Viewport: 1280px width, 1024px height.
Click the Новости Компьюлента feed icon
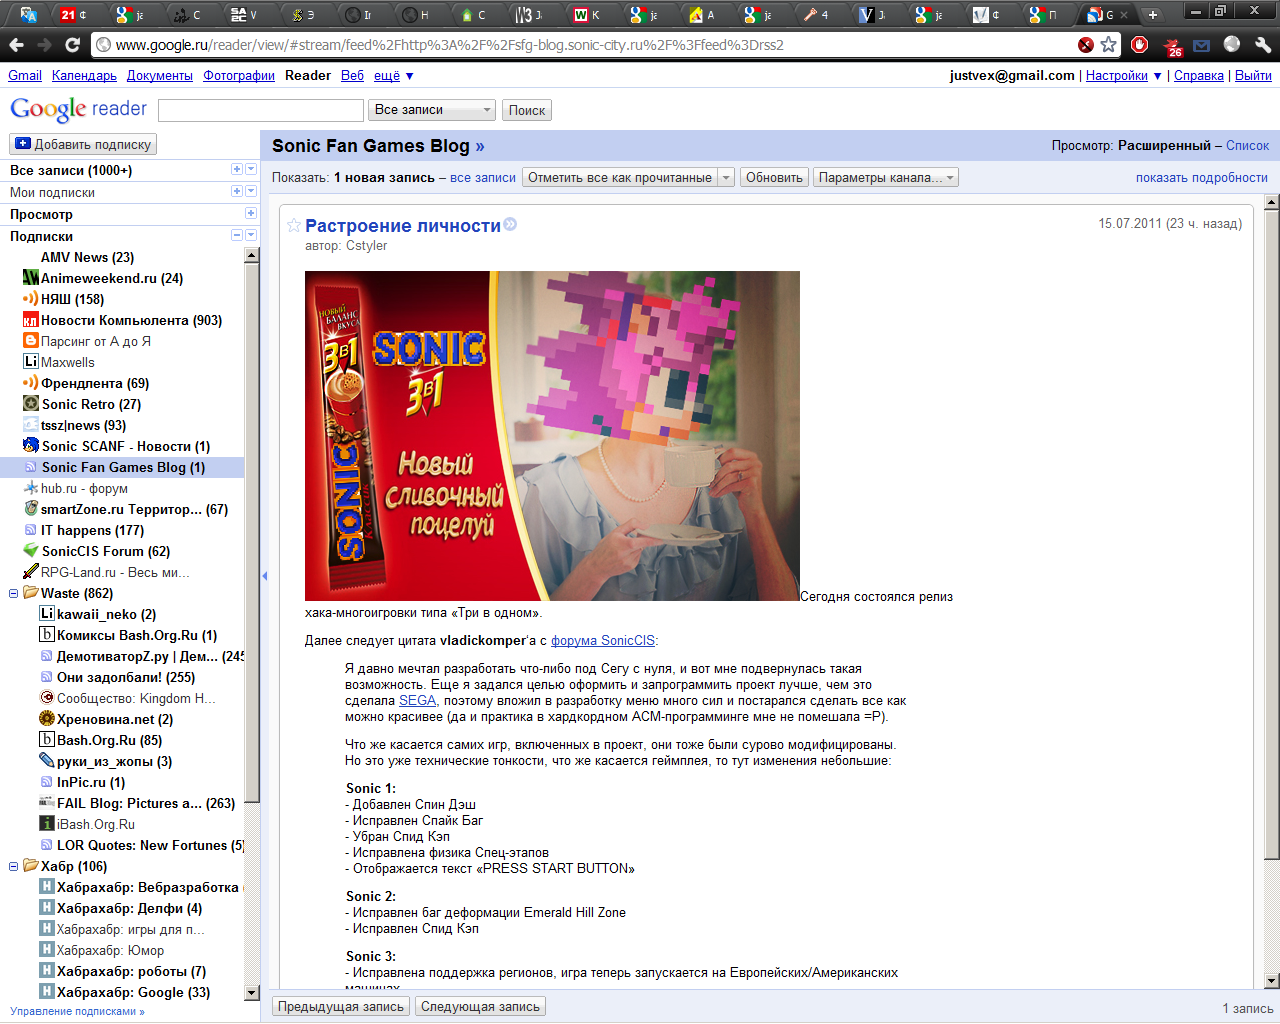tap(31, 320)
